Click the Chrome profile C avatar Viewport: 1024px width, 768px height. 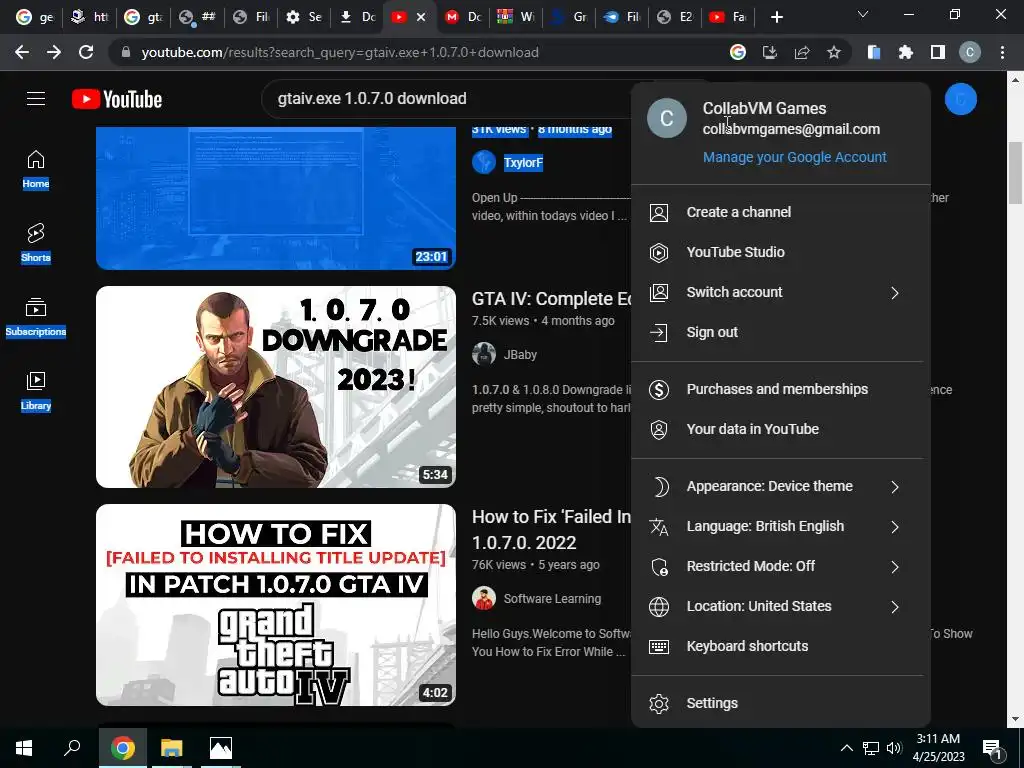[970, 52]
